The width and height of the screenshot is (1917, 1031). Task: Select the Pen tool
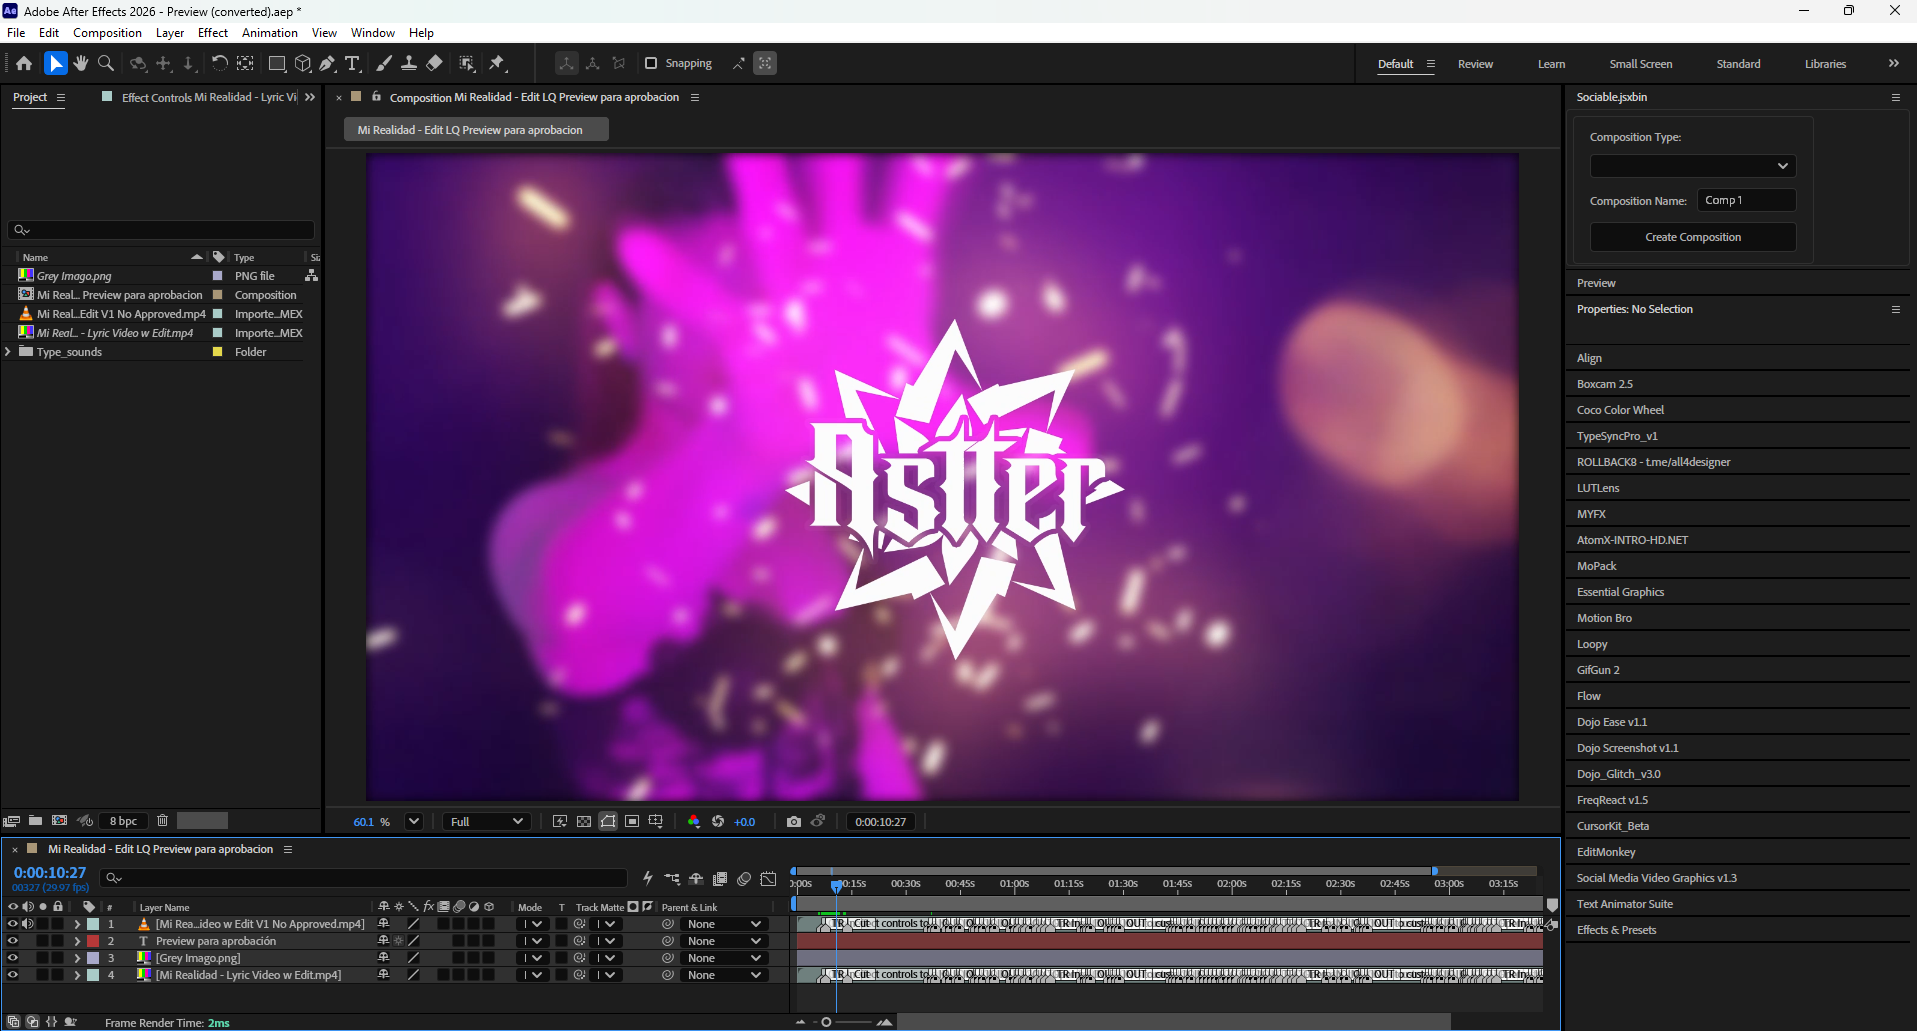pyautogui.click(x=327, y=63)
